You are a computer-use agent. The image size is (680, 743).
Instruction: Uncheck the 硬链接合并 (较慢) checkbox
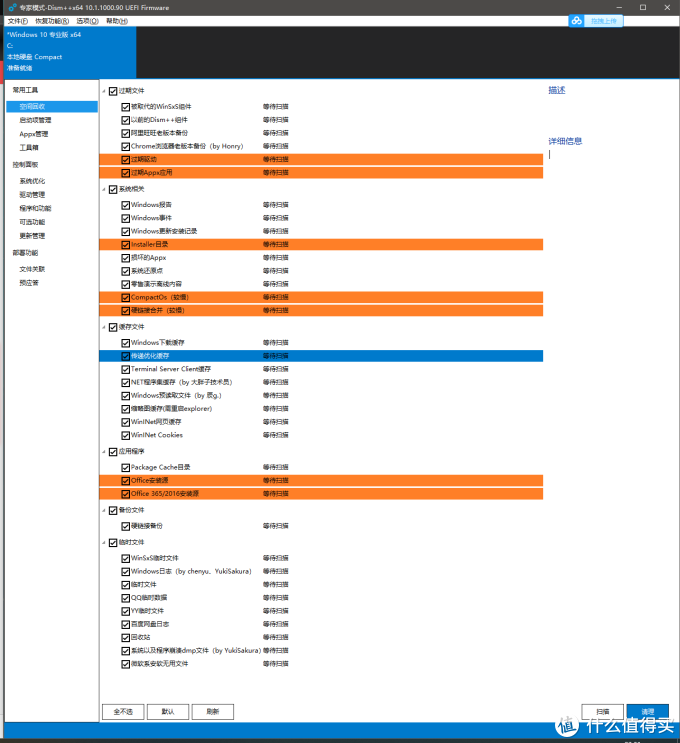(x=126, y=311)
